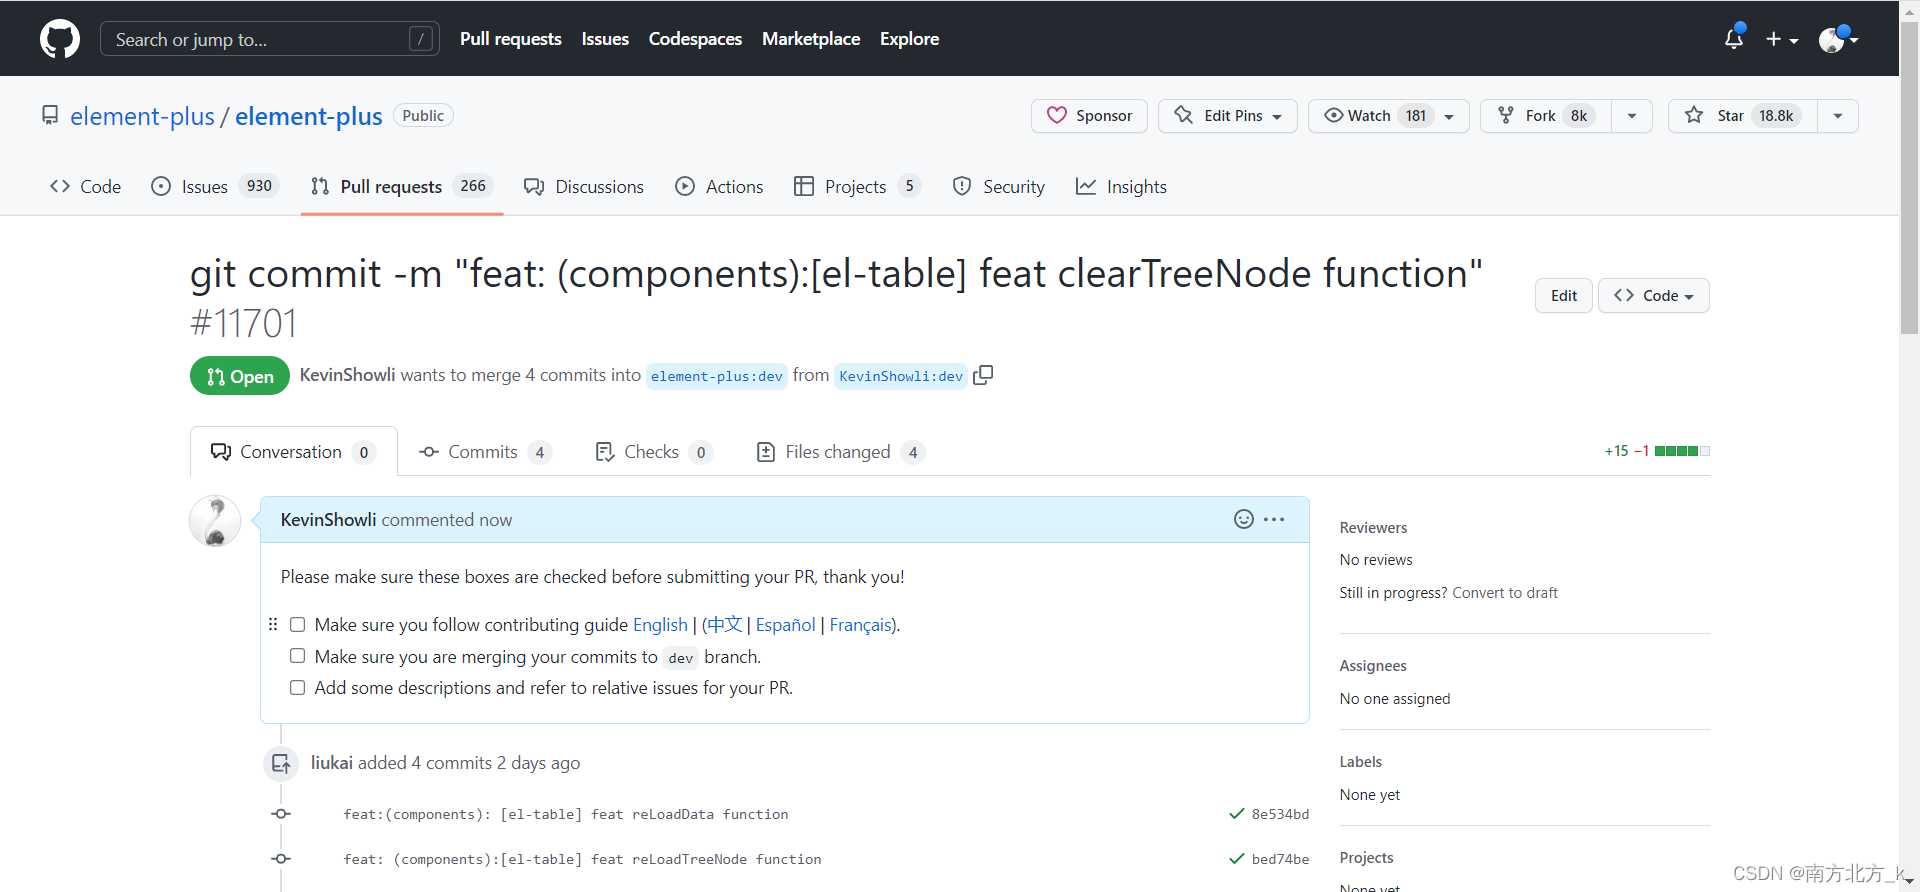Expand the dropdown arrow next to Fork
The image size is (1920, 892).
click(1632, 116)
